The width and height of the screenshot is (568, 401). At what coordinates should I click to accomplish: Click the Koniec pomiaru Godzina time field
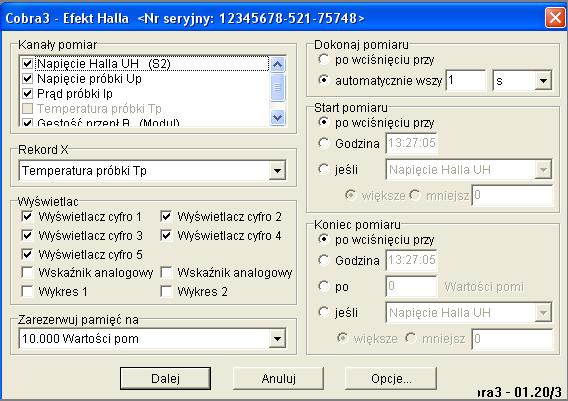412,260
